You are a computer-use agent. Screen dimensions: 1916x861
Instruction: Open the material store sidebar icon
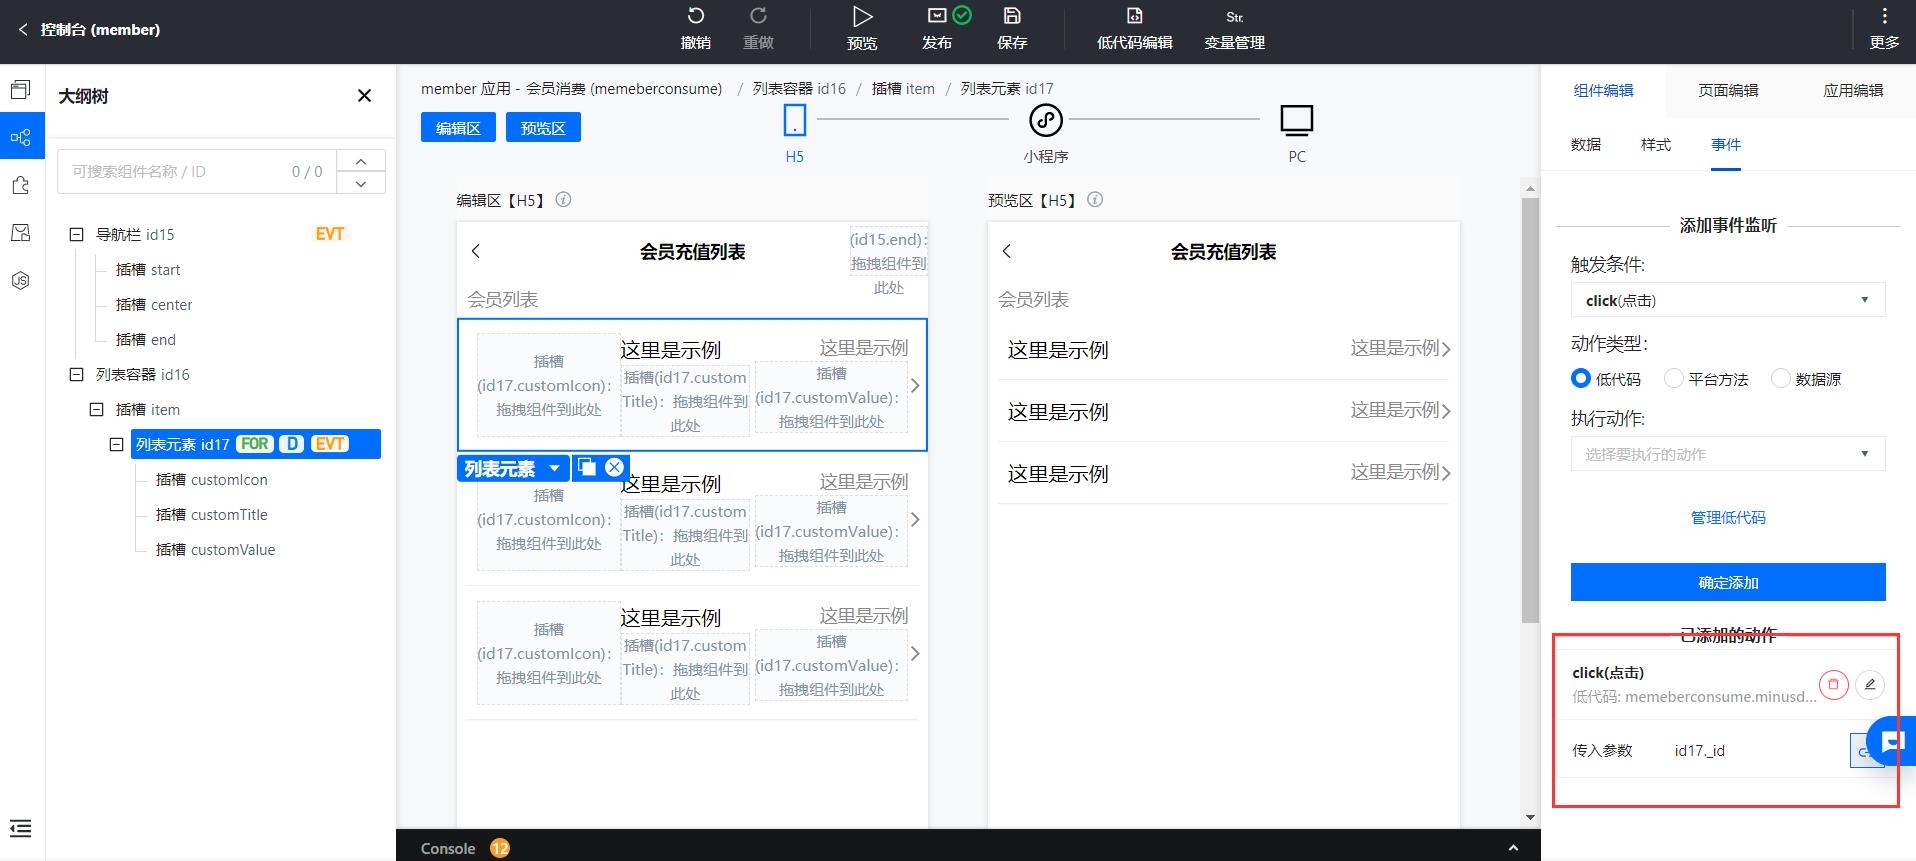point(21,233)
